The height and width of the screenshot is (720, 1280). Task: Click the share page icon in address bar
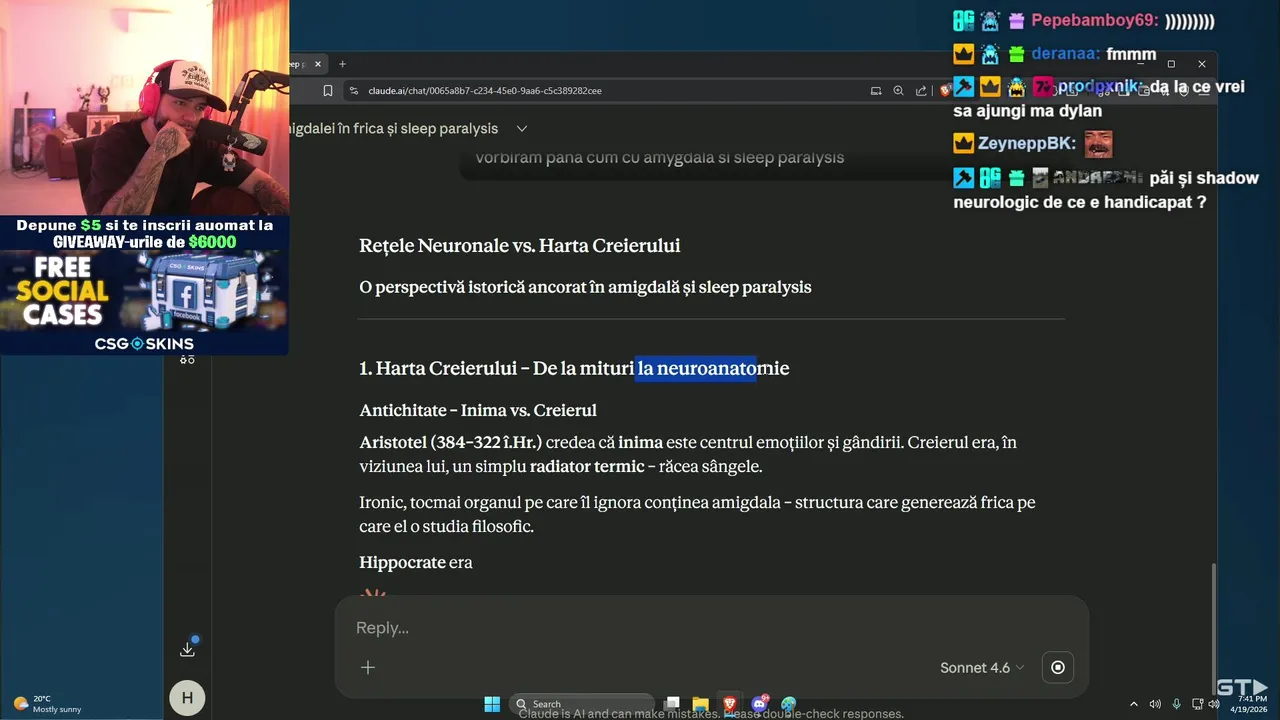[x=920, y=91]
